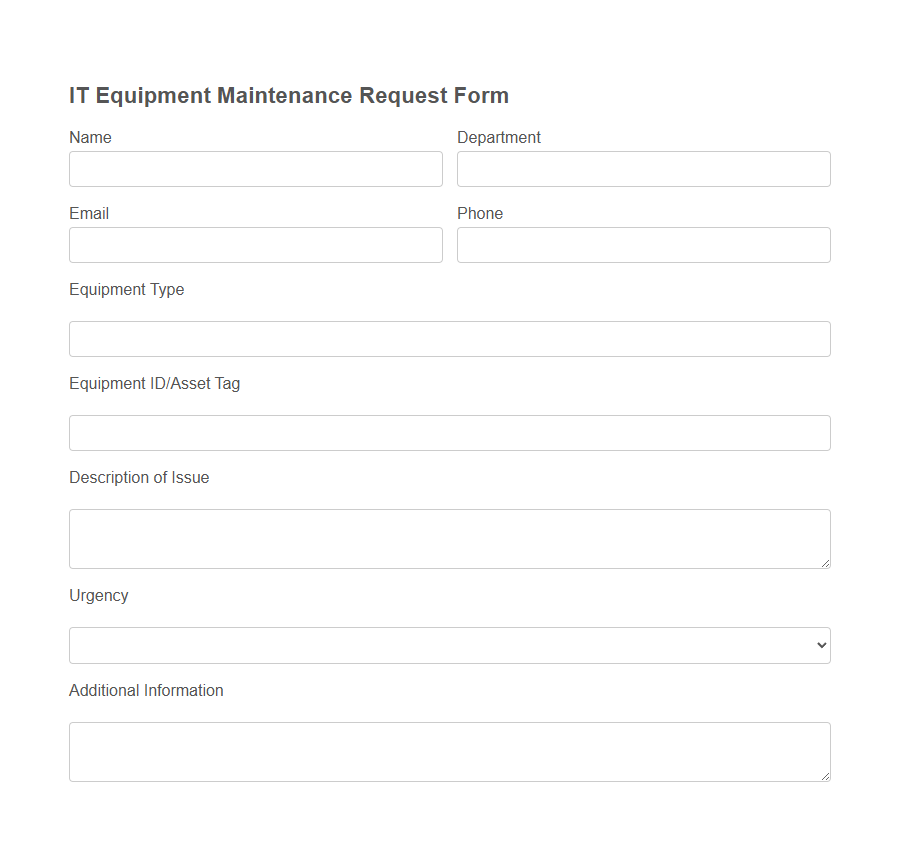Click the Equipment ID/Asset Tag input field

coord(449,433)
